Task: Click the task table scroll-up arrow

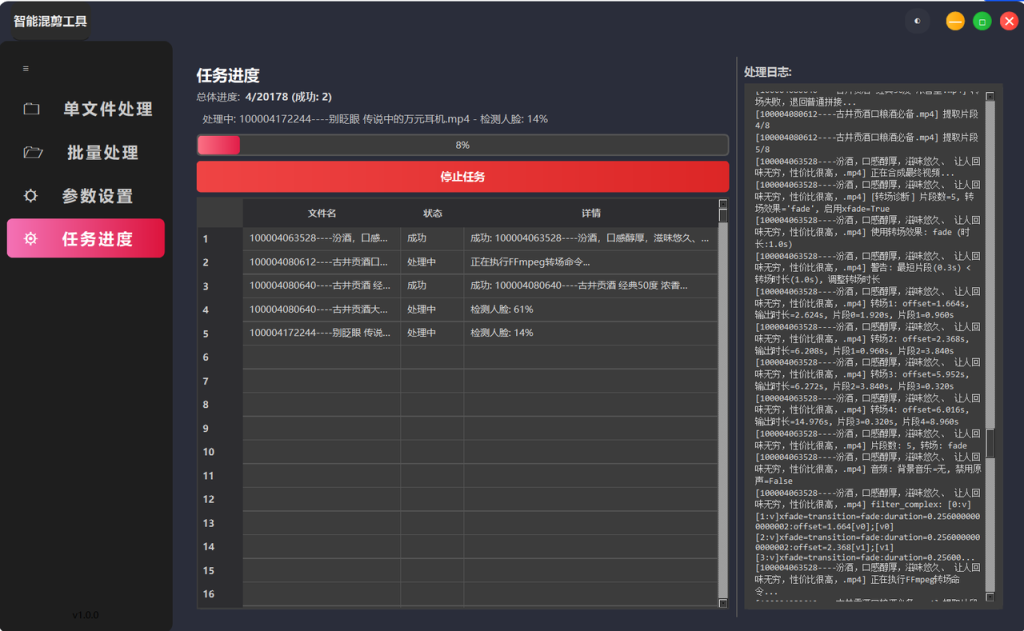Action: pyautogui.click(x=723, y=203)
